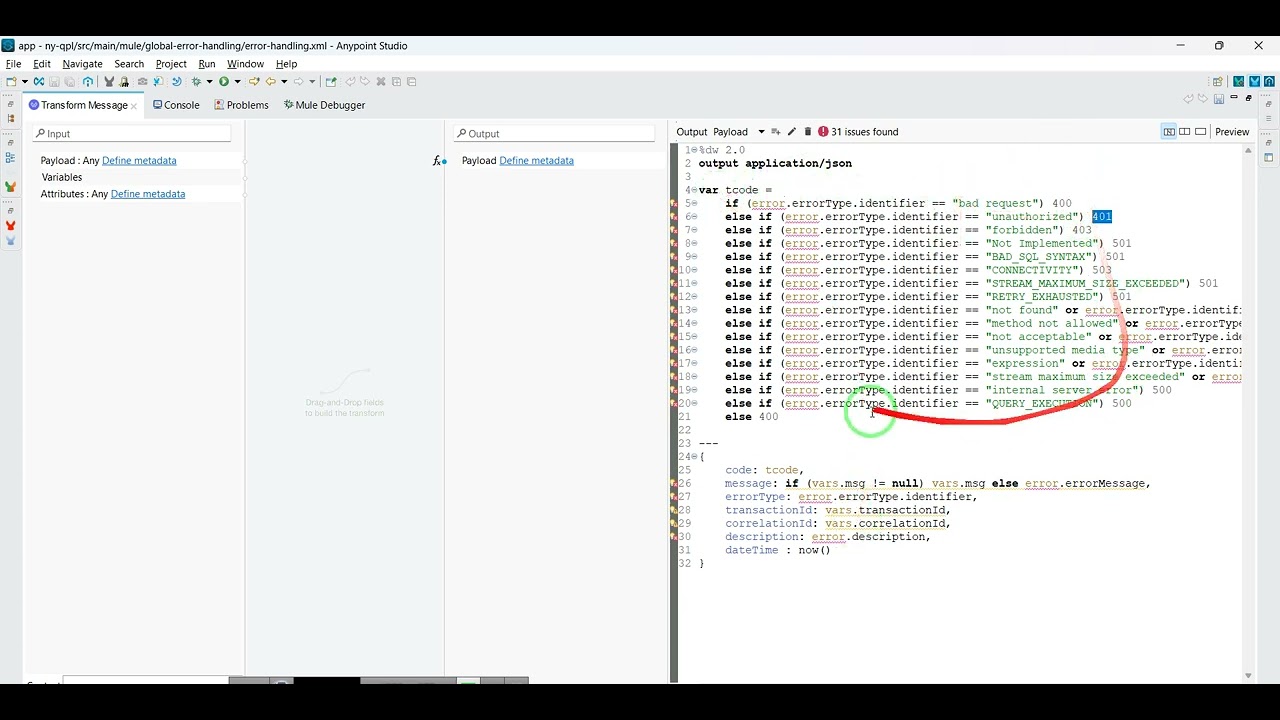
Task: Click the Delete target trash icon
Action: 808,132
